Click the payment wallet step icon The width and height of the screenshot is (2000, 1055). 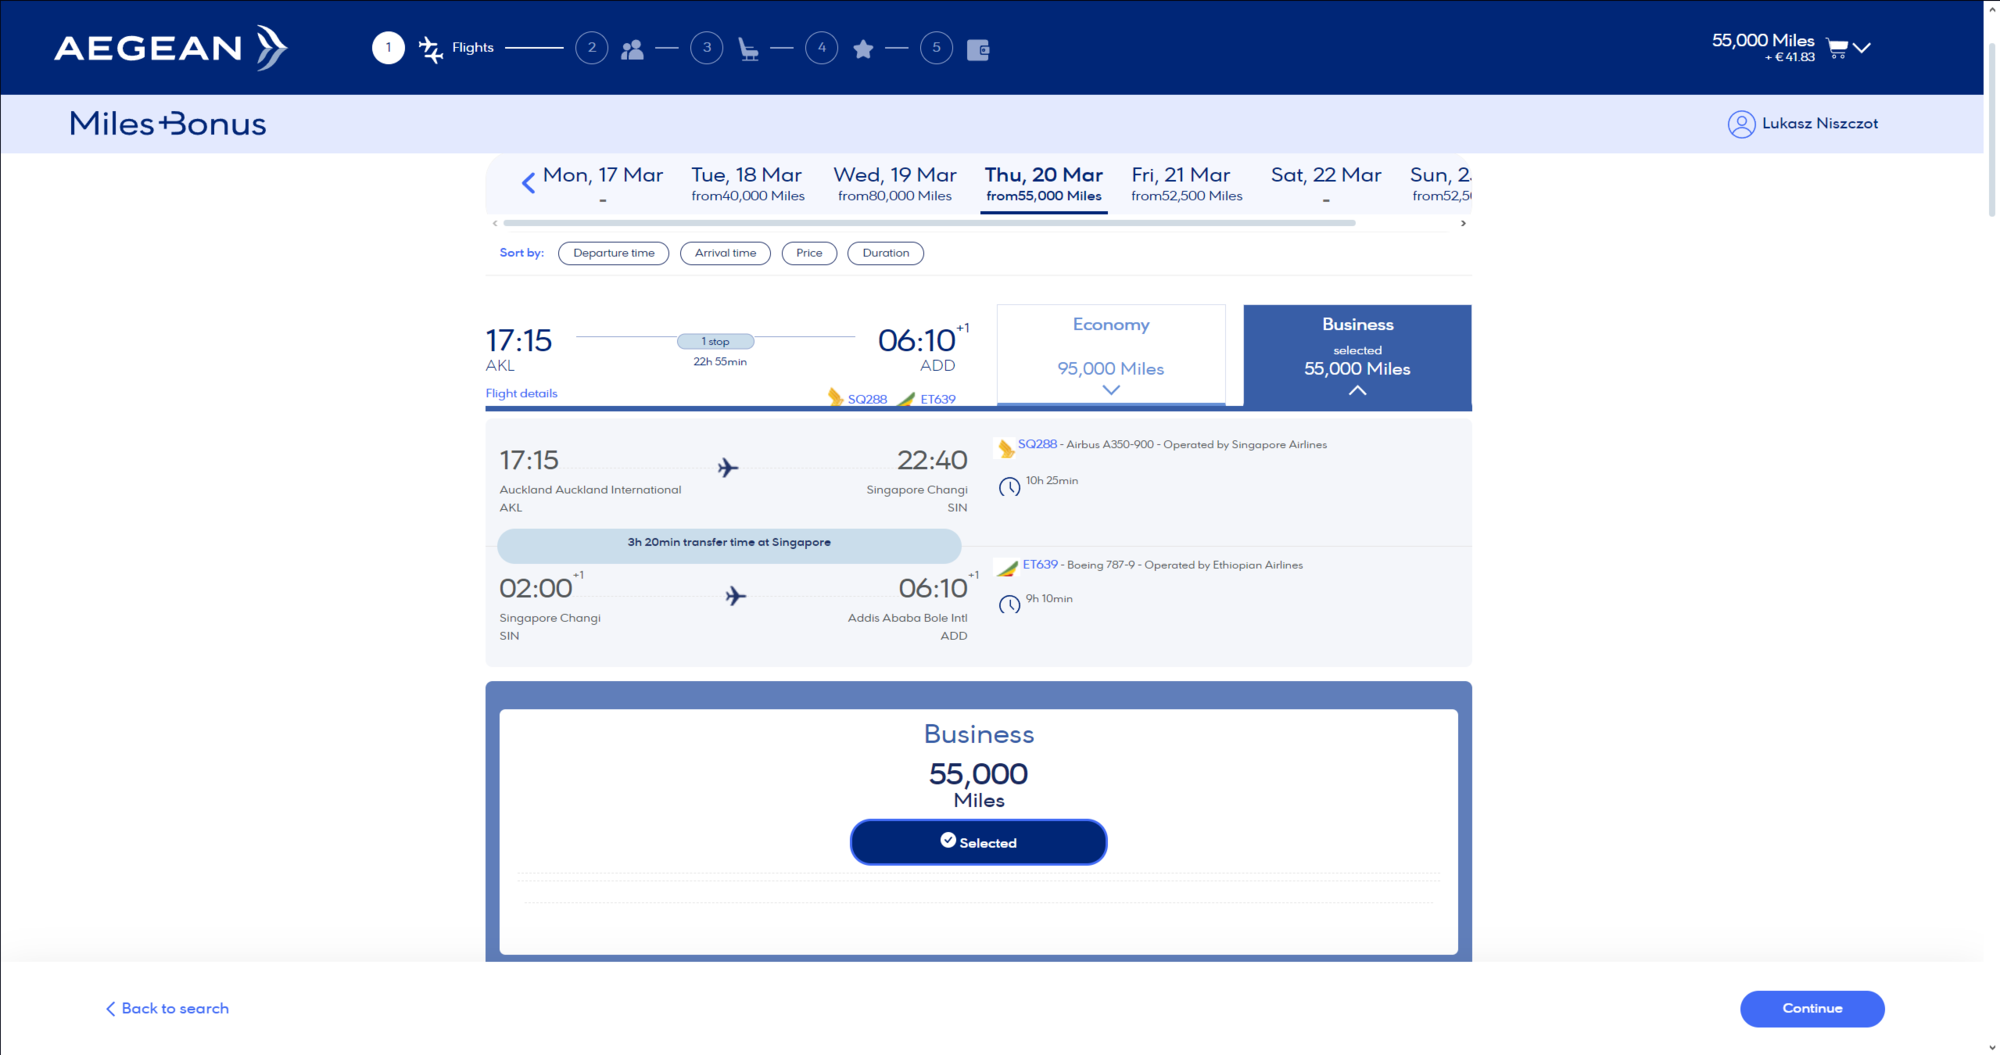(978, 50)
